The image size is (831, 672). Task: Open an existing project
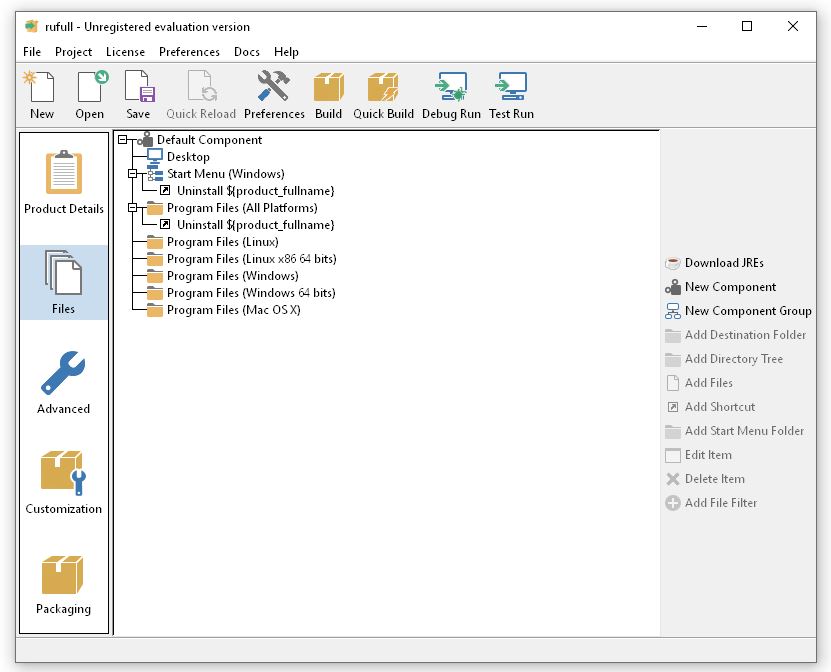pyautogui.click(x=89, y=90)
